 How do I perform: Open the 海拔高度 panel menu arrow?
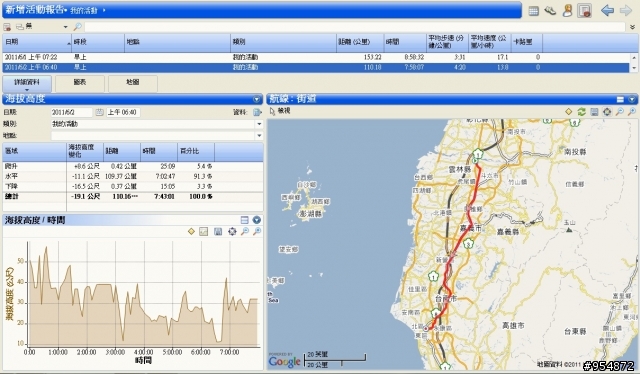coord(256,99)
